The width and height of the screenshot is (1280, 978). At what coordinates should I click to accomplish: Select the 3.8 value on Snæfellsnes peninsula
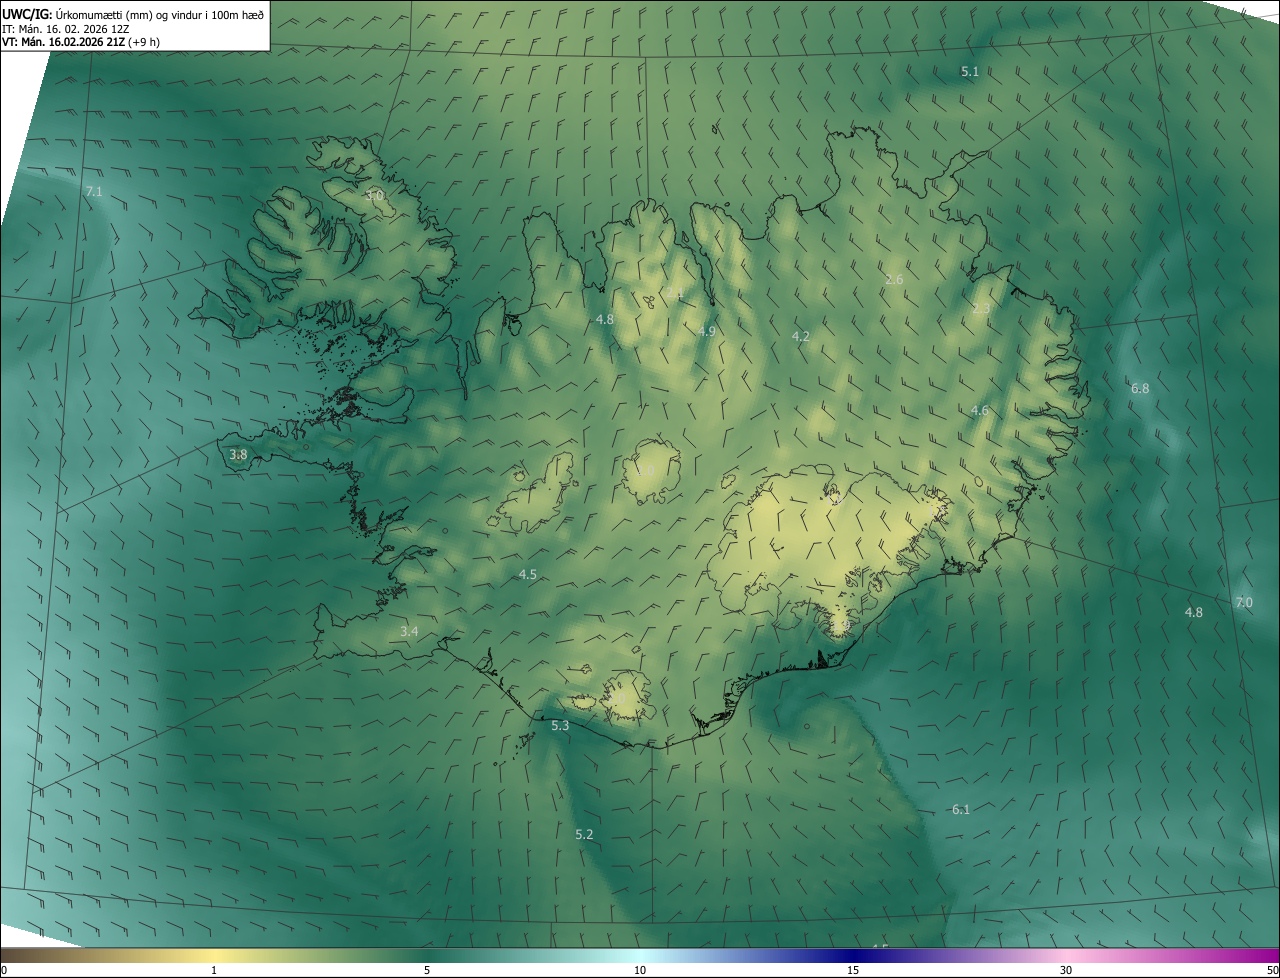point(238,454)
